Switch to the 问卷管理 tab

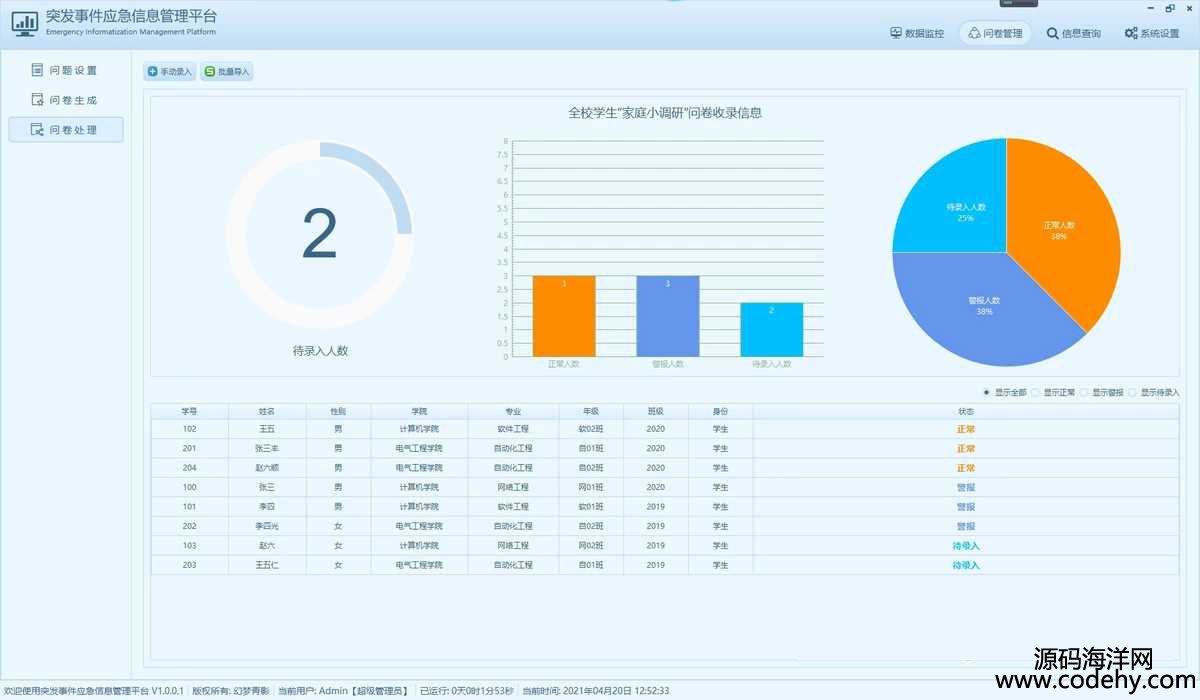(x=995, y=33)
